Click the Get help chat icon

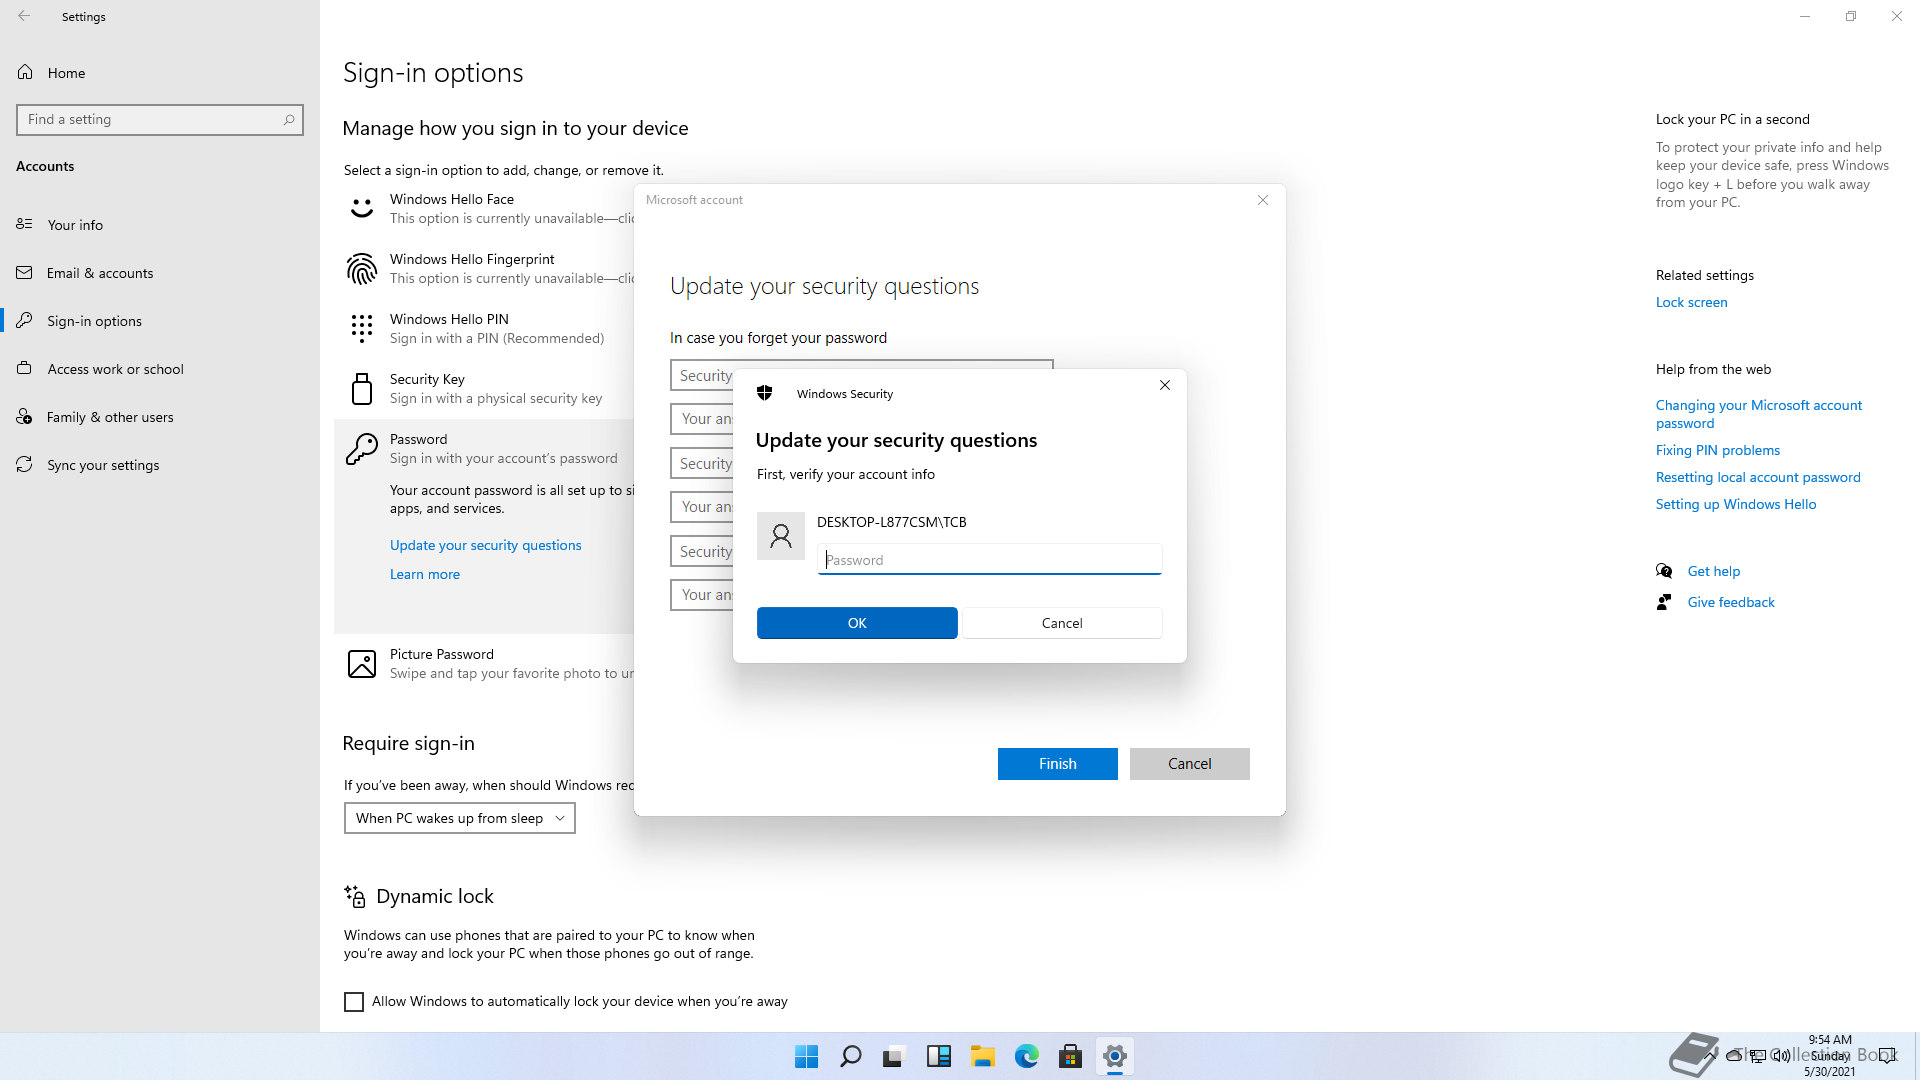coord(1664,571)
